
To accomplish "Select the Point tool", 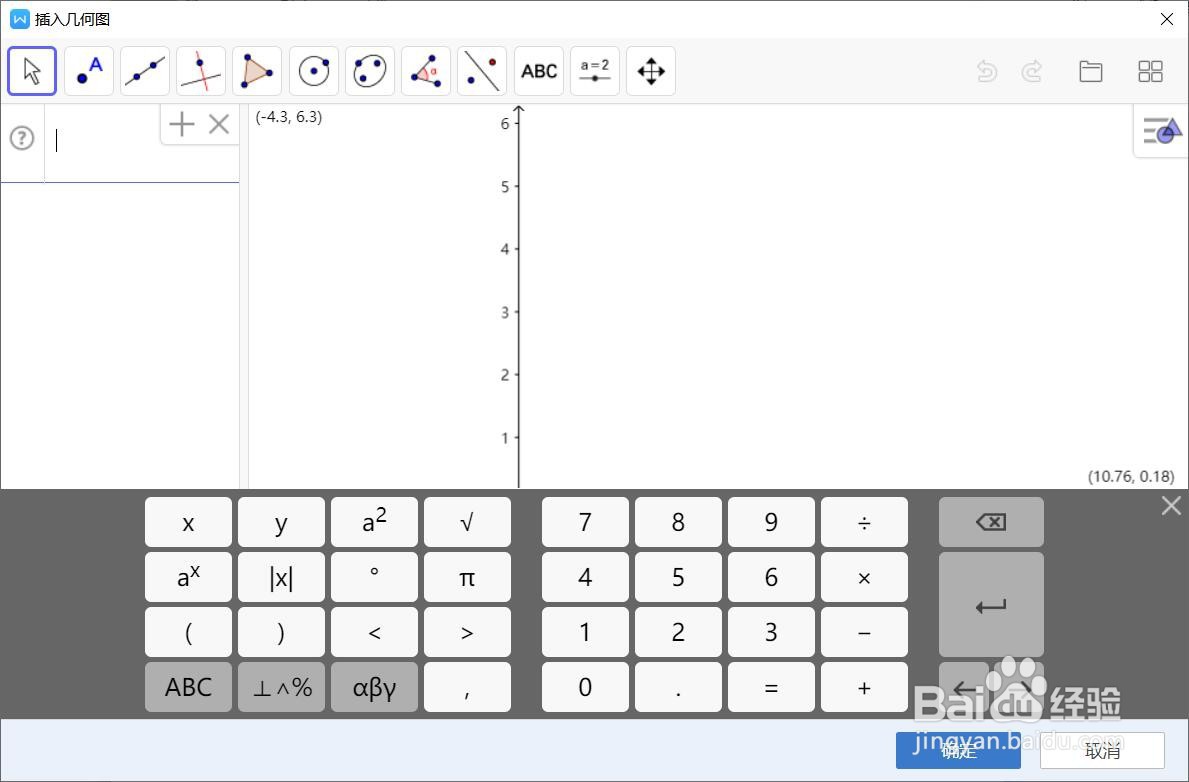I will click(x=89, y=71).
